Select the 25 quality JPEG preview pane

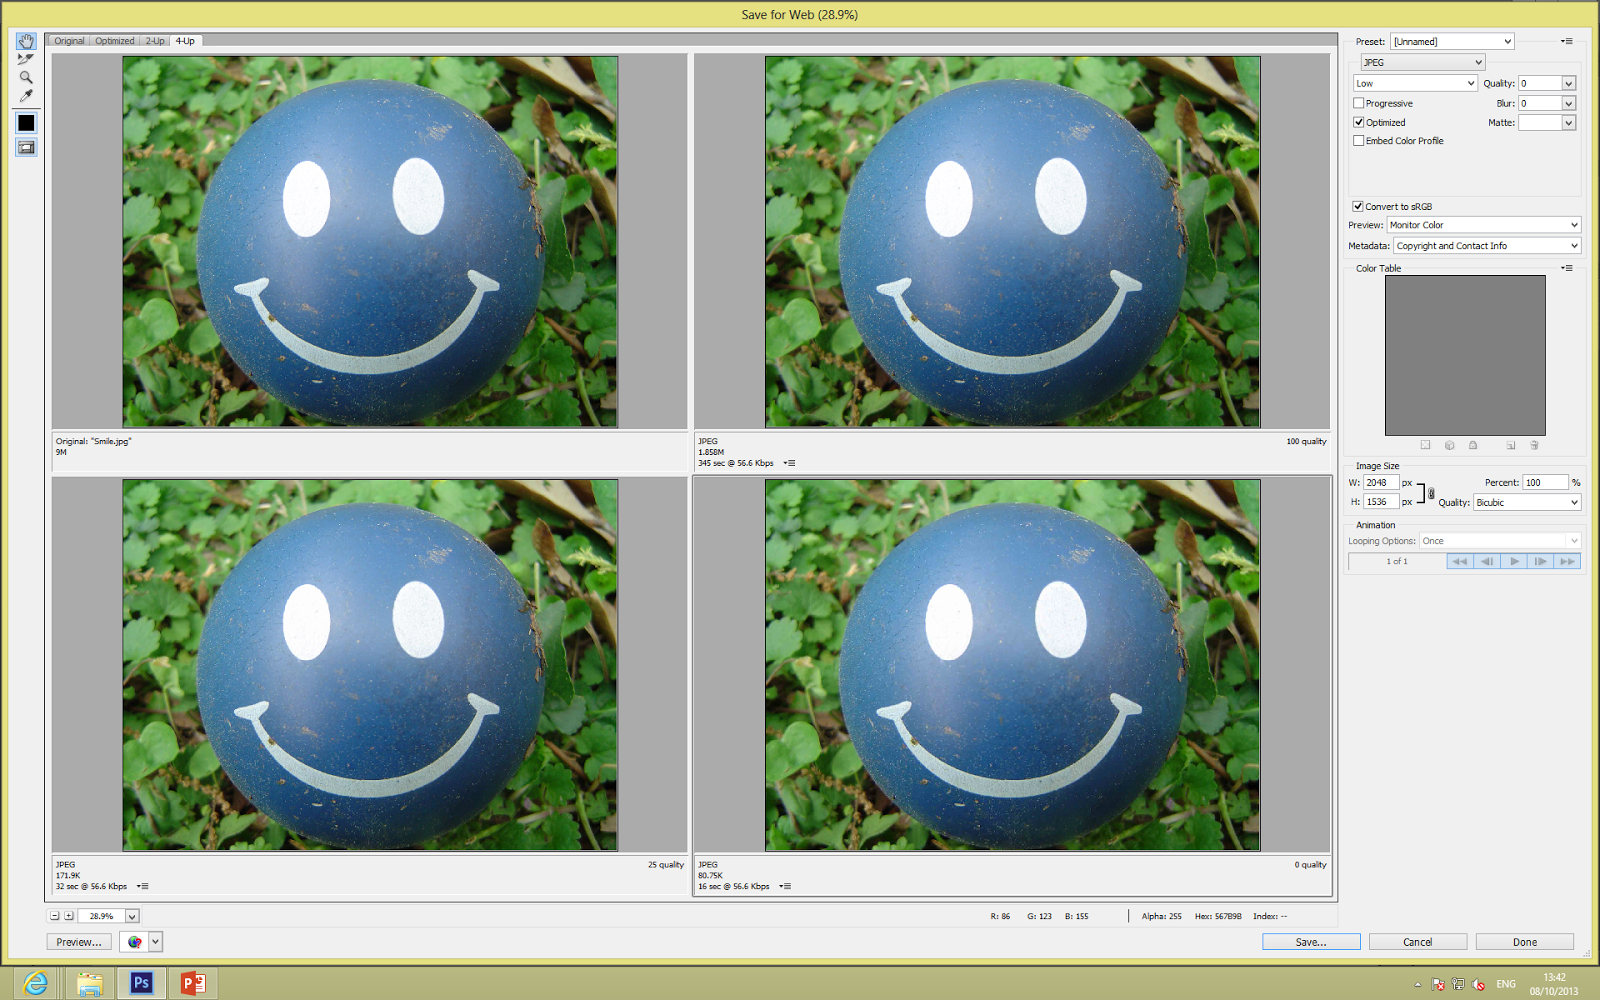pyautogui.click(x=370, y=665)
